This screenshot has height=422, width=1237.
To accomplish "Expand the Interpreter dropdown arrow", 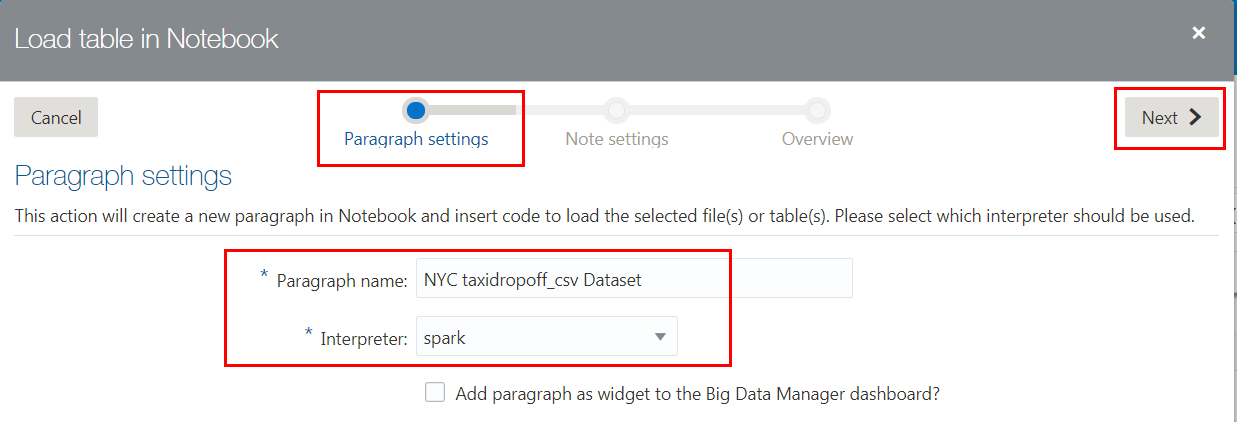I will click(x=660, y=337).
